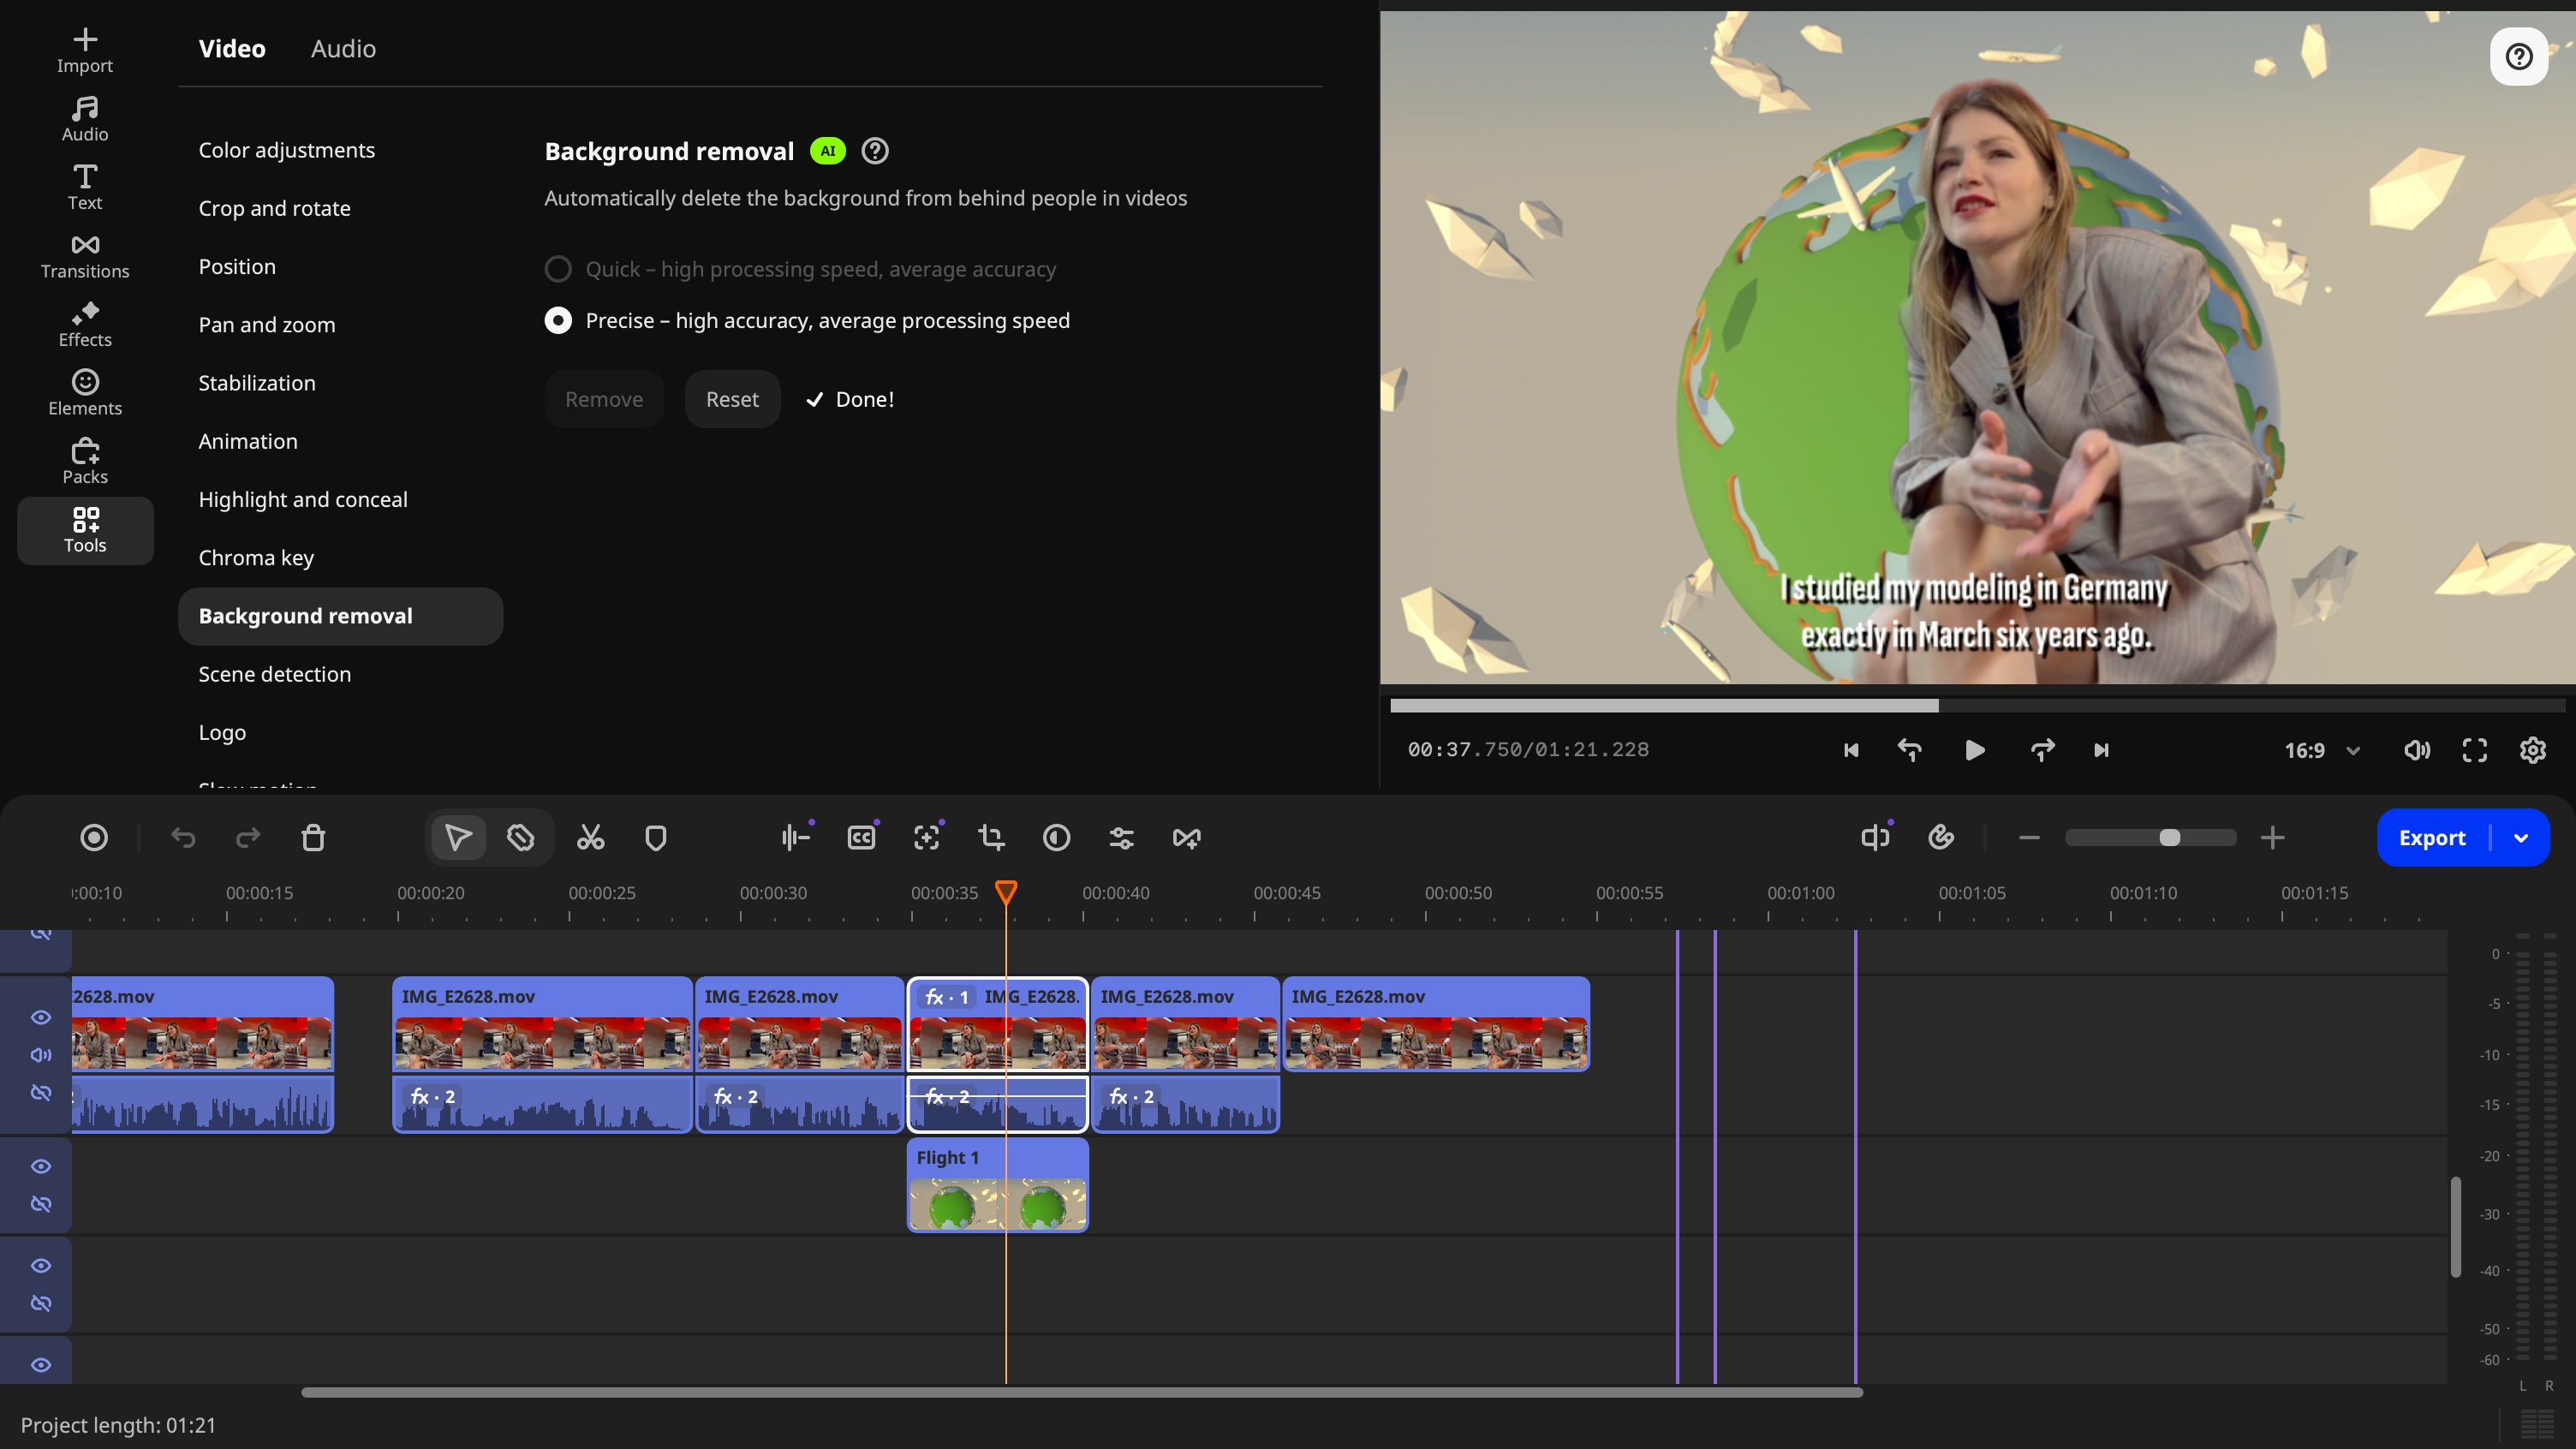The width and height of the screenshot is (2576, 1449).
Task: Click the record button in timeline toolbar
Action: [x=94, y=837]
